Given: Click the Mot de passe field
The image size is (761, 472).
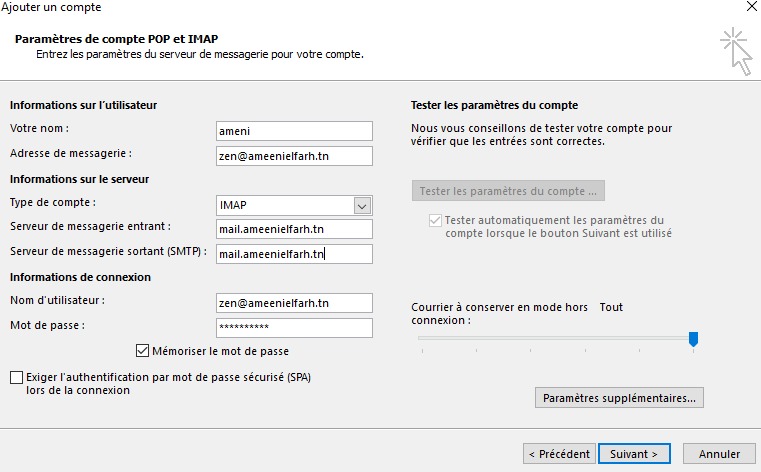Looking at the screenshot, I should click(294, 327).
